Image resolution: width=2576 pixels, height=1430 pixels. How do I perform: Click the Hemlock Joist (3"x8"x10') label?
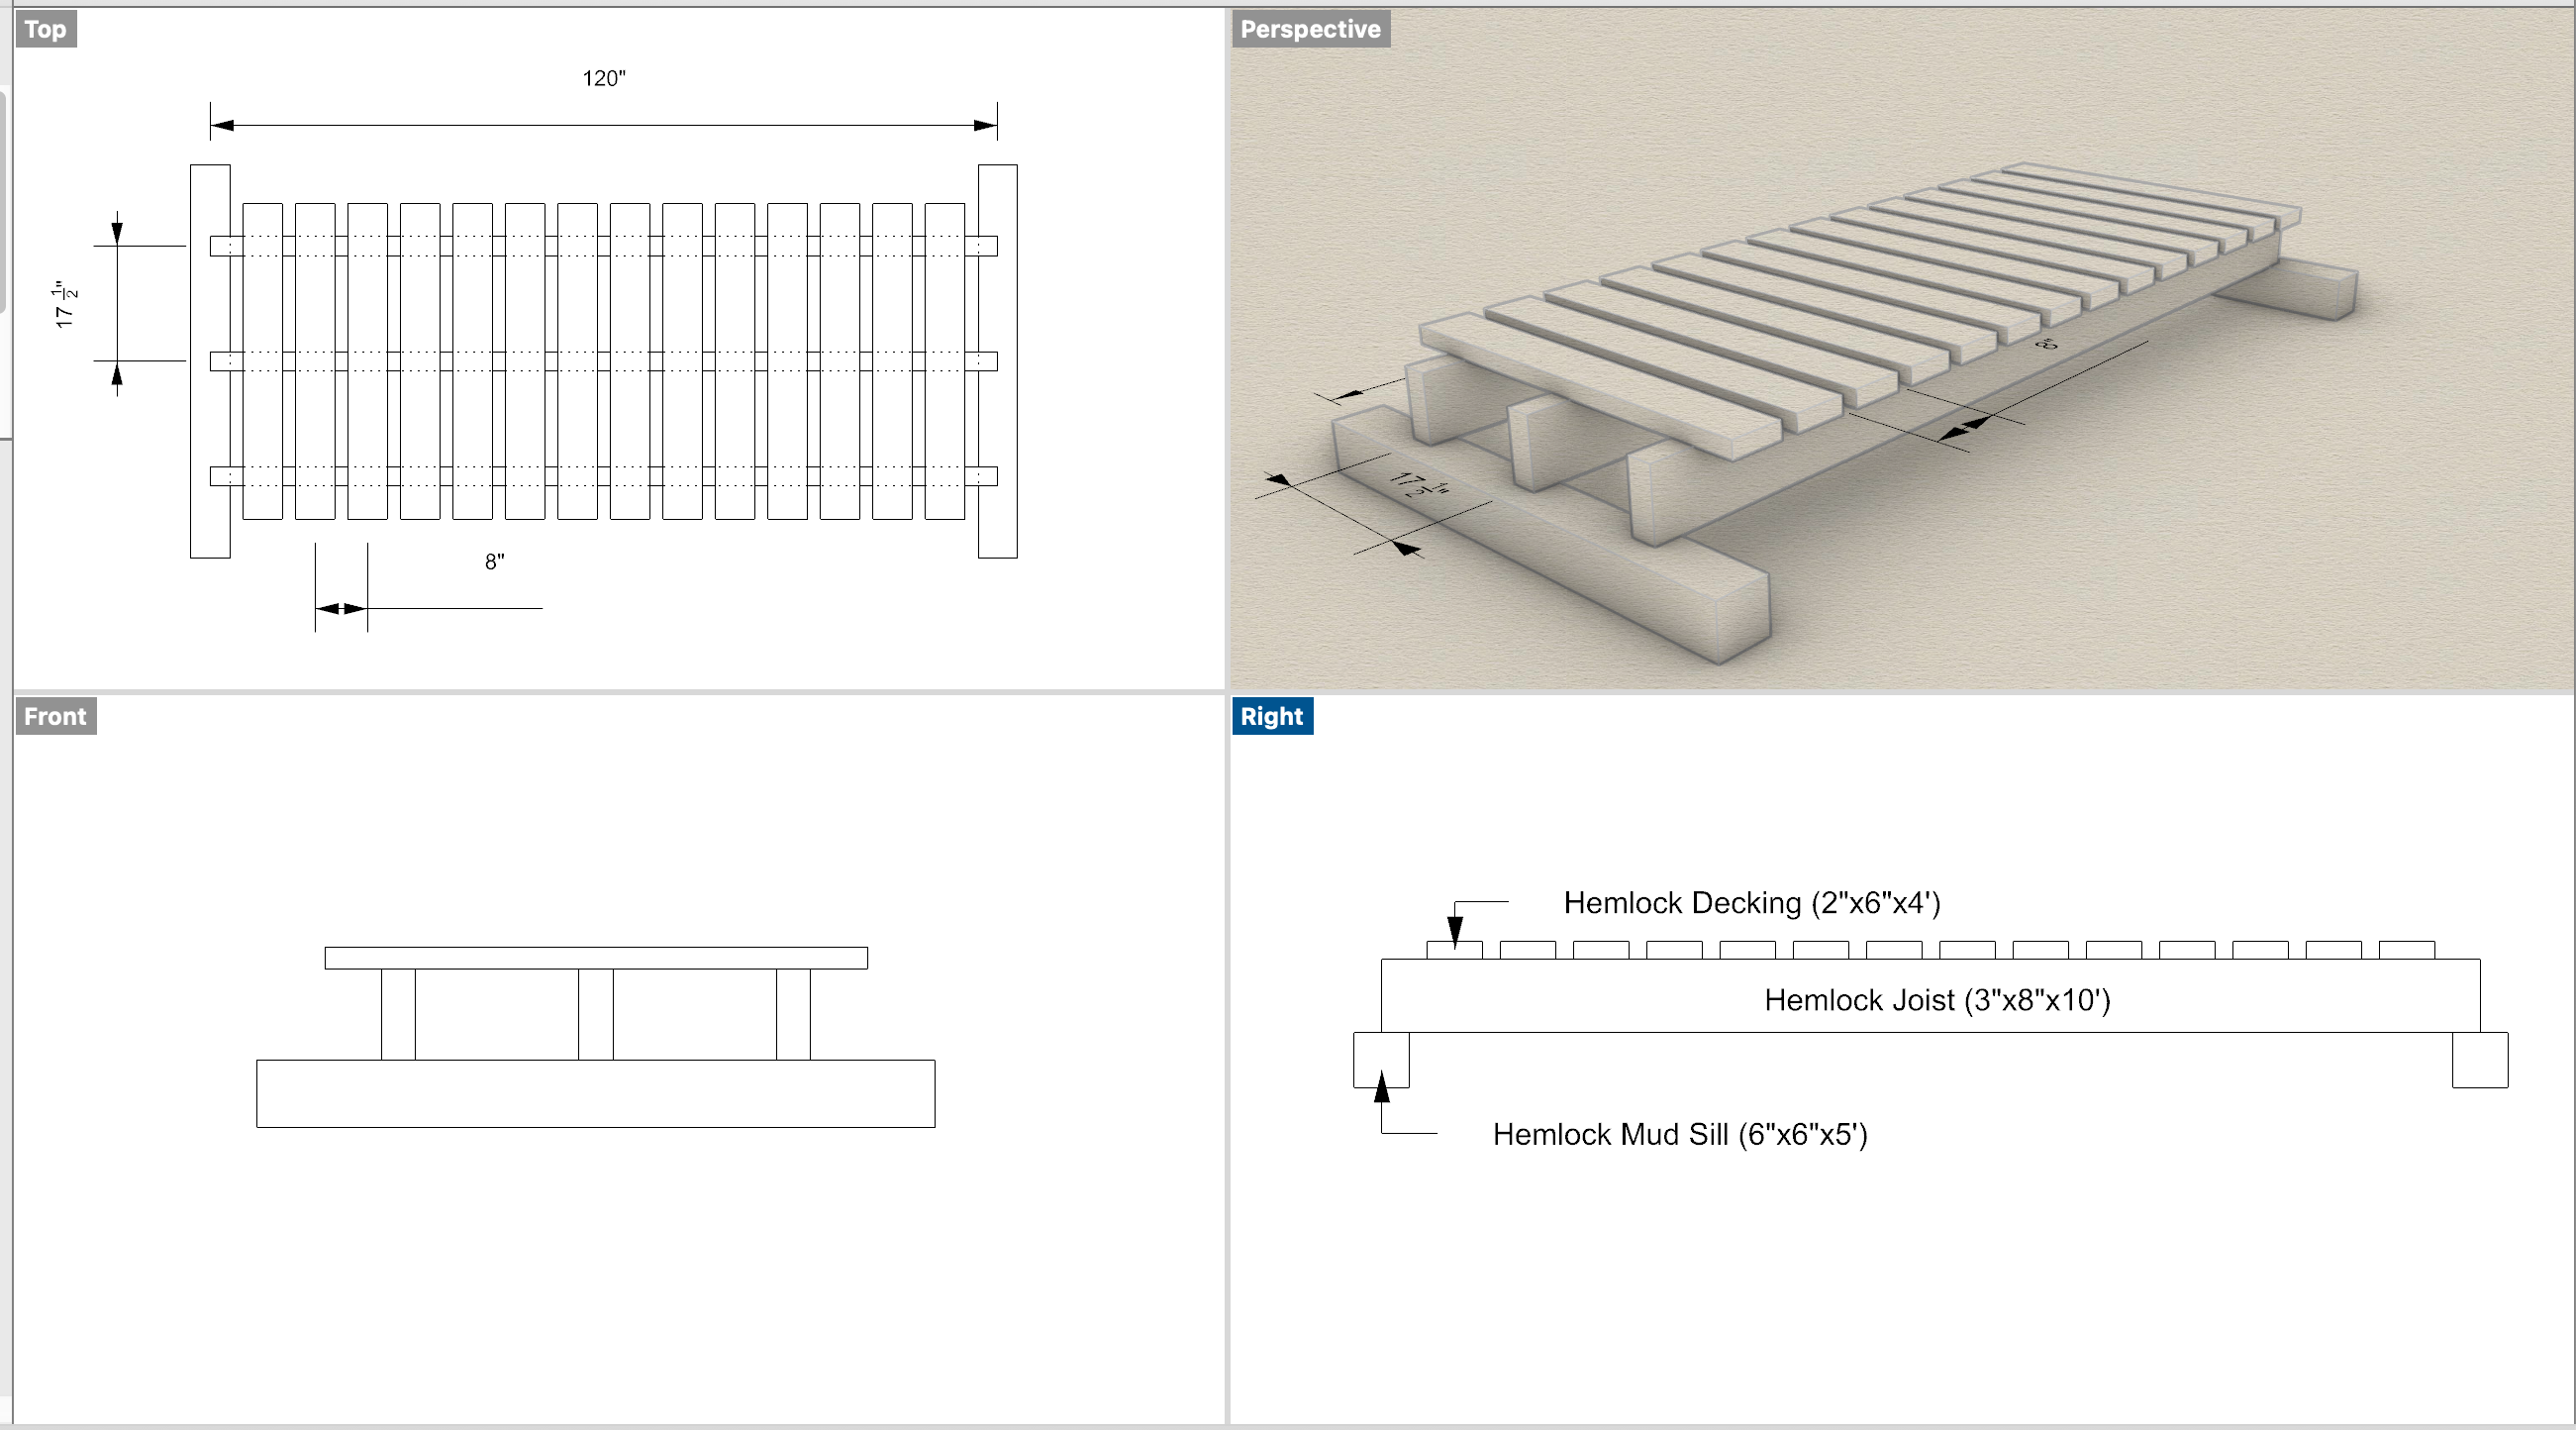1937,1000
